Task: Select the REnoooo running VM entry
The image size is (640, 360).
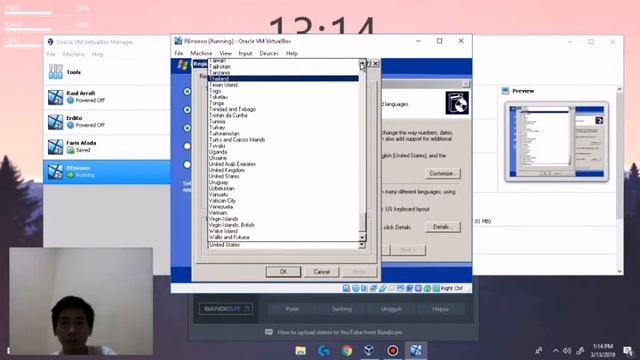Action: click(x=107, y=171)
